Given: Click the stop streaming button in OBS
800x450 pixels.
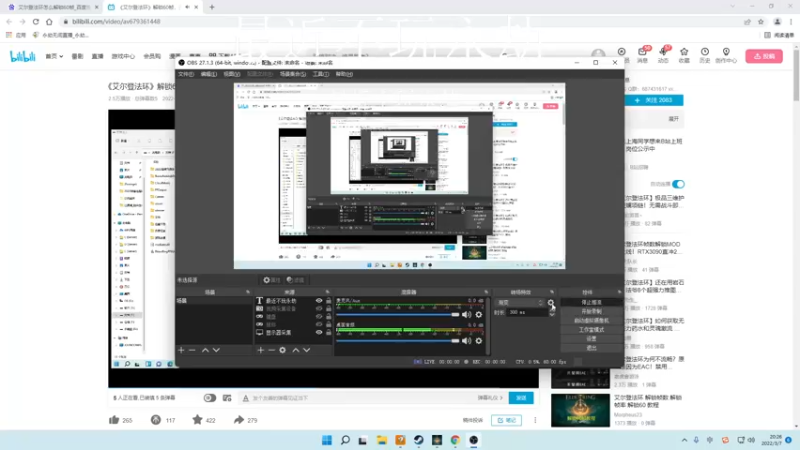Looking at the screenshot, I should click(x=591, y=303).
